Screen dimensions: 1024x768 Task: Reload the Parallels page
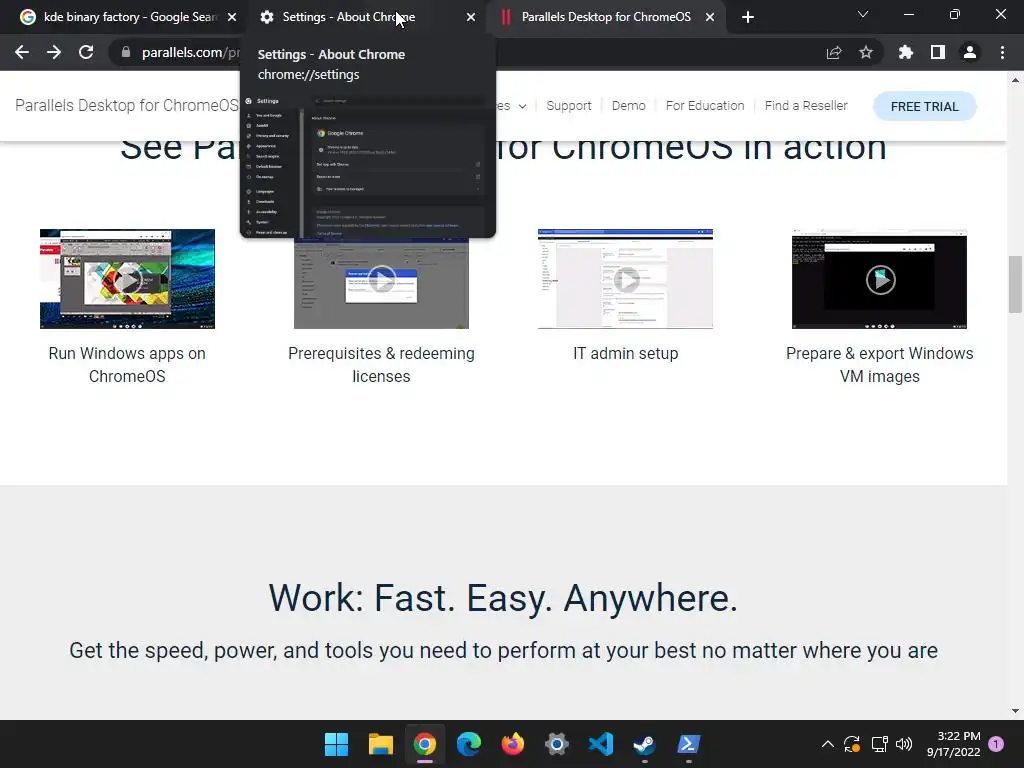pyautogui.click(x=86, y=52)
